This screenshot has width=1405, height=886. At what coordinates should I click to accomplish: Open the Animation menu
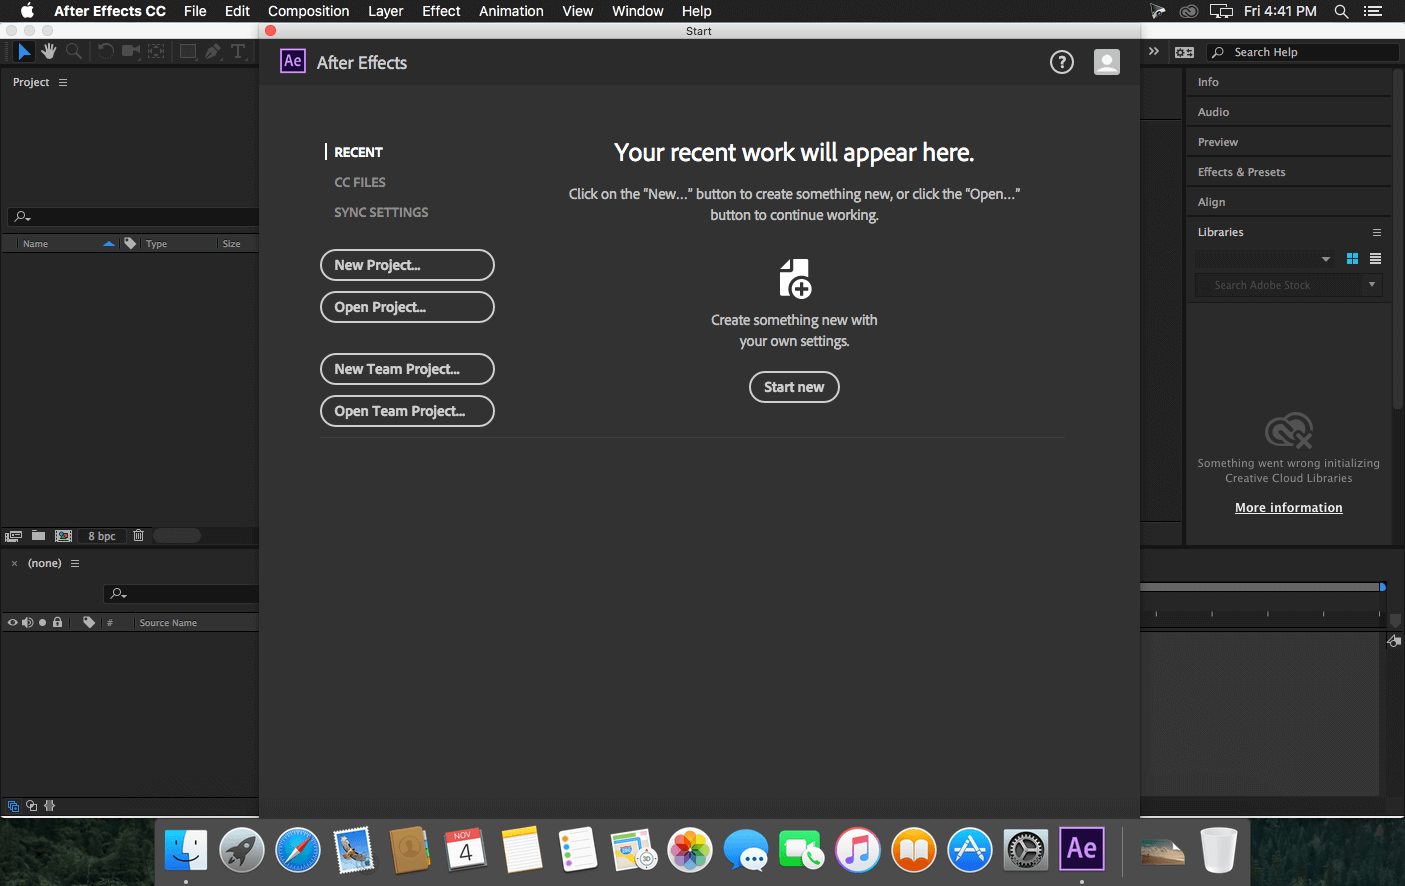pos(511,11)
